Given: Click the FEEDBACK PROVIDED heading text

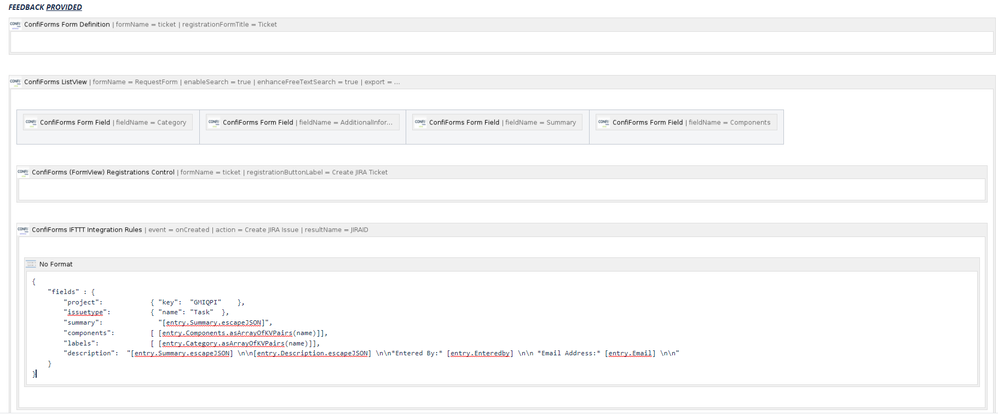Looking at the screenshot, I should click(x=45, y=7).
